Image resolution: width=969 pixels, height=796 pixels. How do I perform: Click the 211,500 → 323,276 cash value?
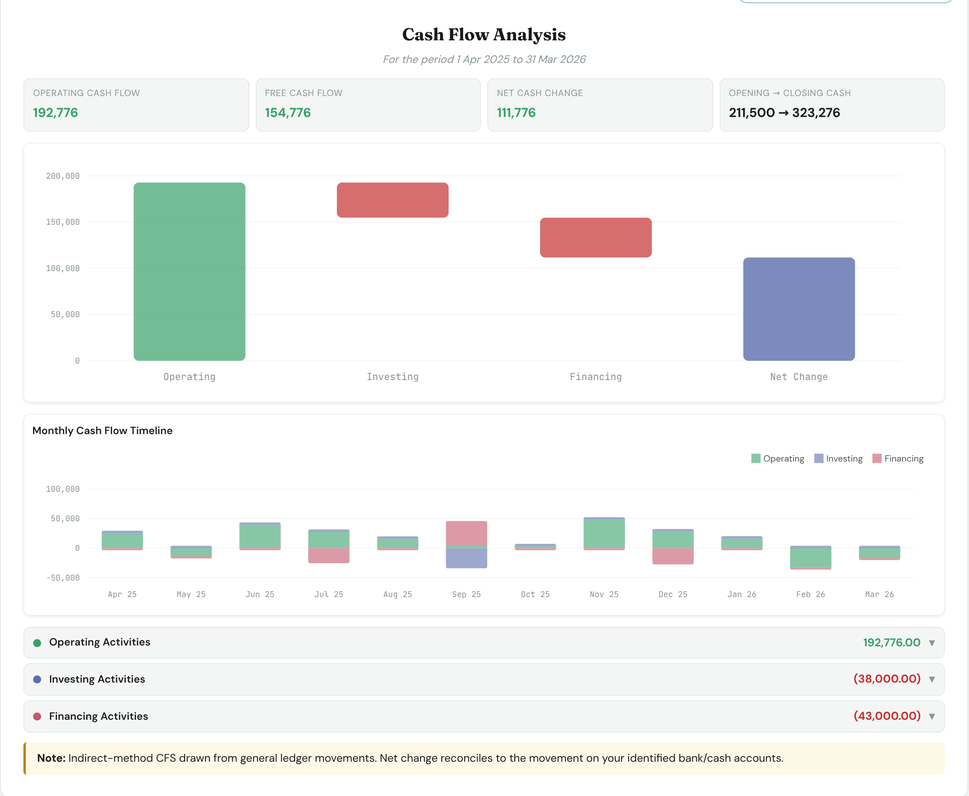tap(784, 112)
